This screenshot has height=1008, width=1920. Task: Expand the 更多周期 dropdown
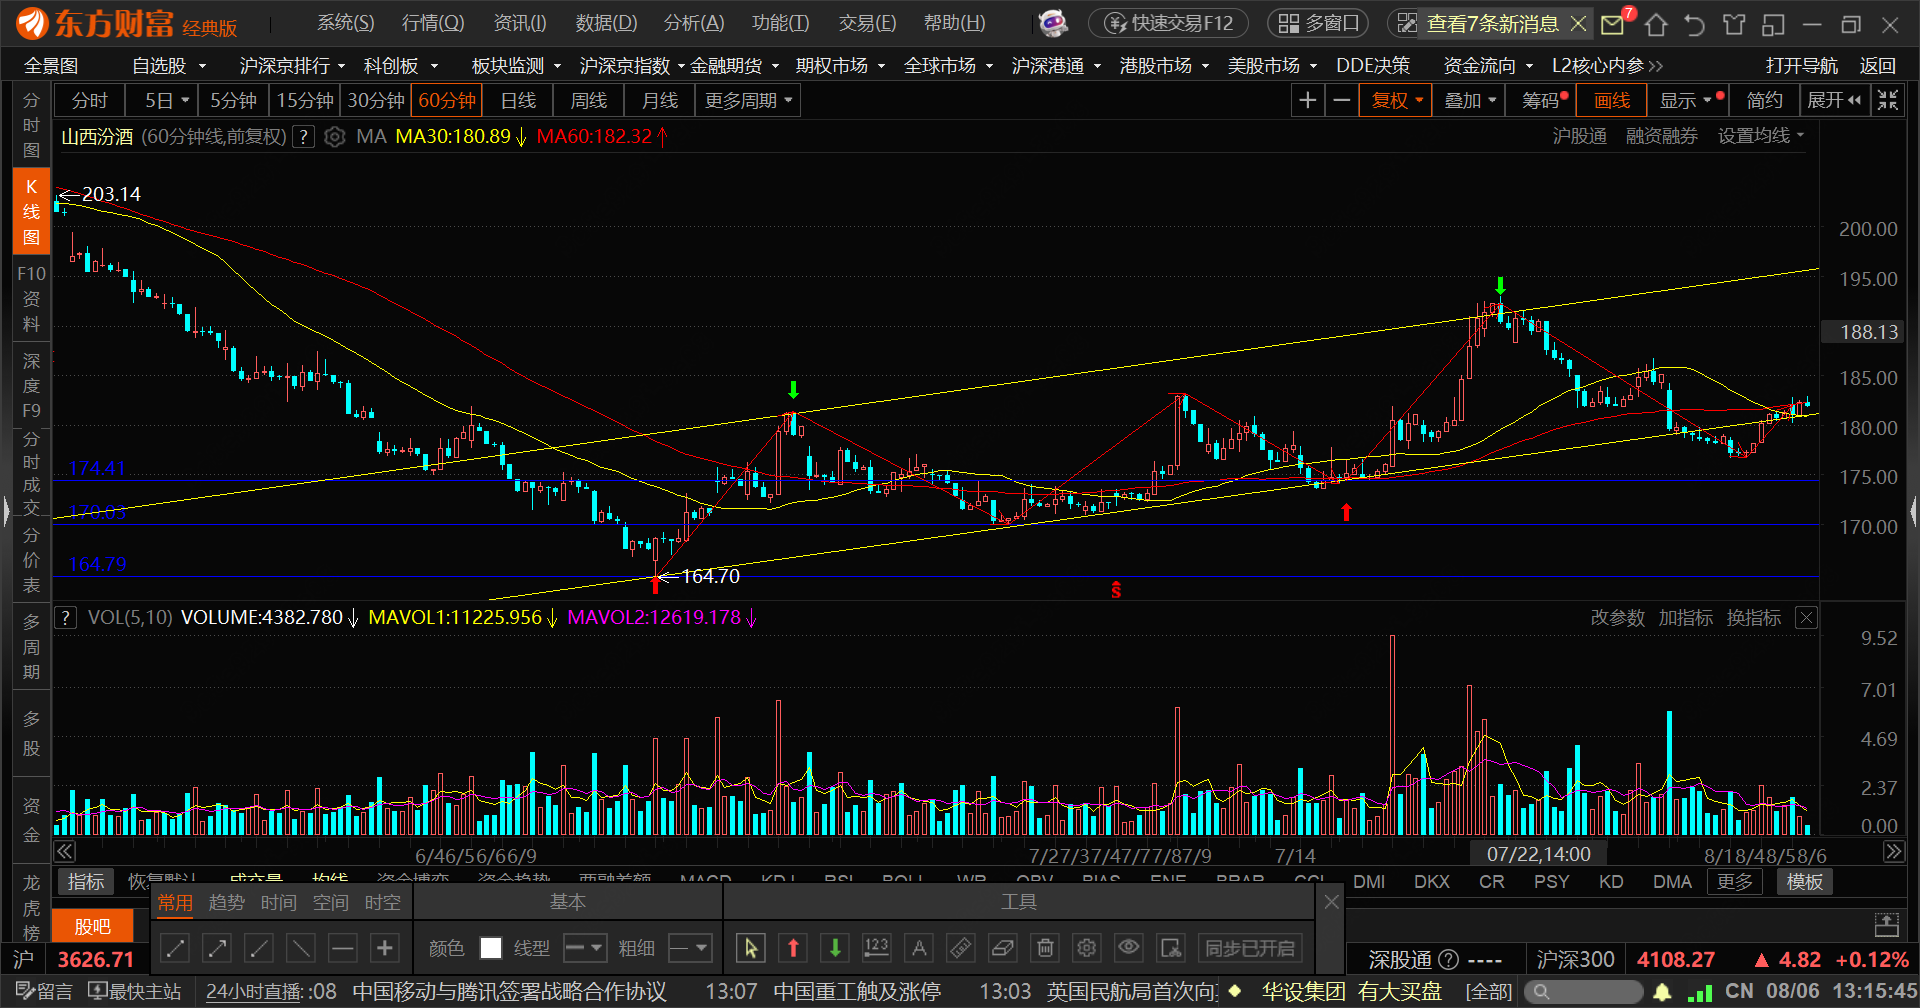click(748, 100)
